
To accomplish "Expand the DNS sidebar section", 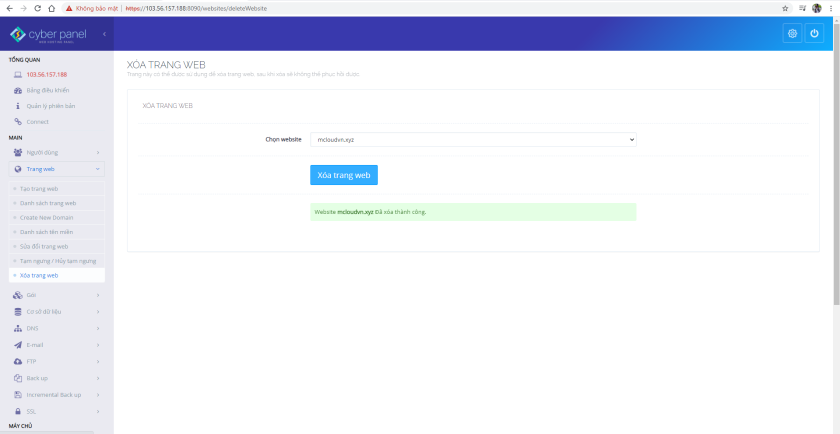I will (x=56, y=327).
